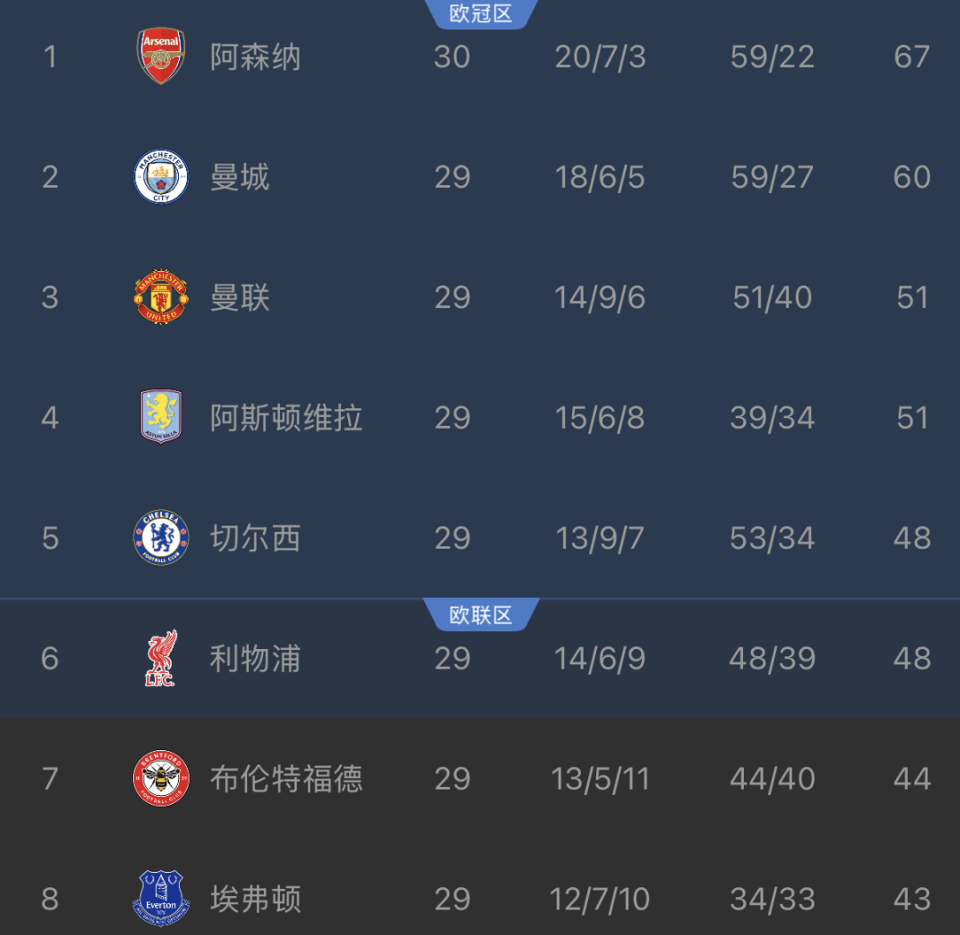Select the Manchester United crest

tap(161, 298)
